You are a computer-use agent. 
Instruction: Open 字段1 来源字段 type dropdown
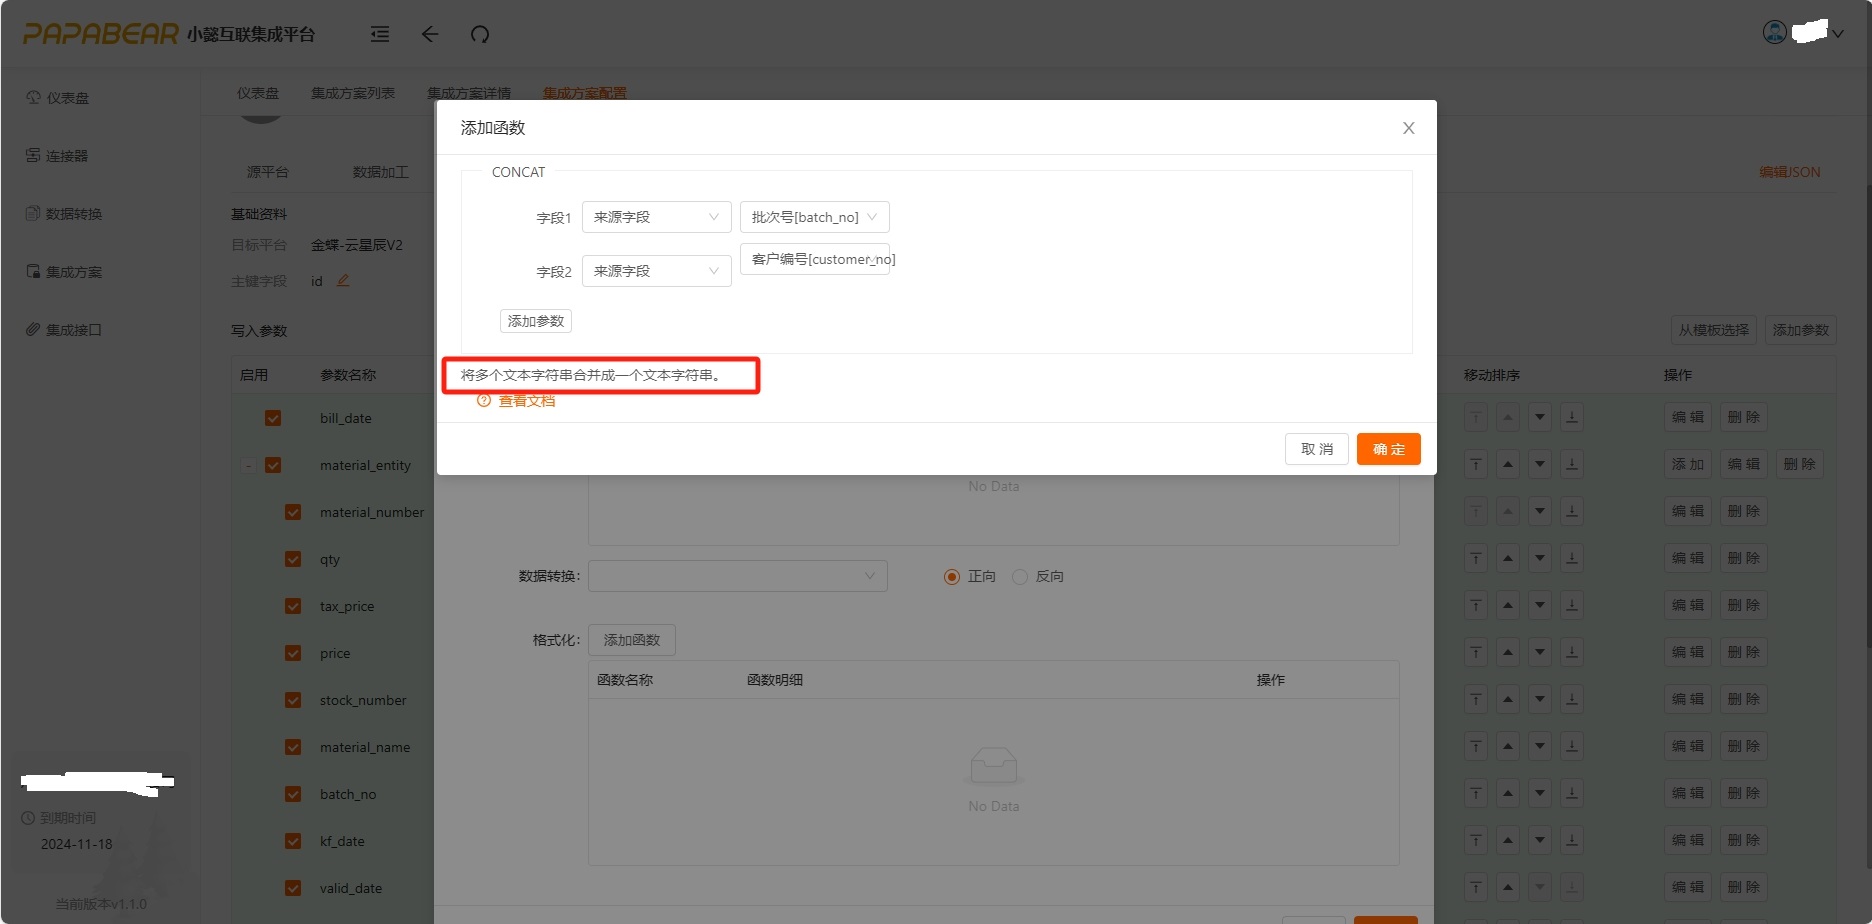click(656, 217)
